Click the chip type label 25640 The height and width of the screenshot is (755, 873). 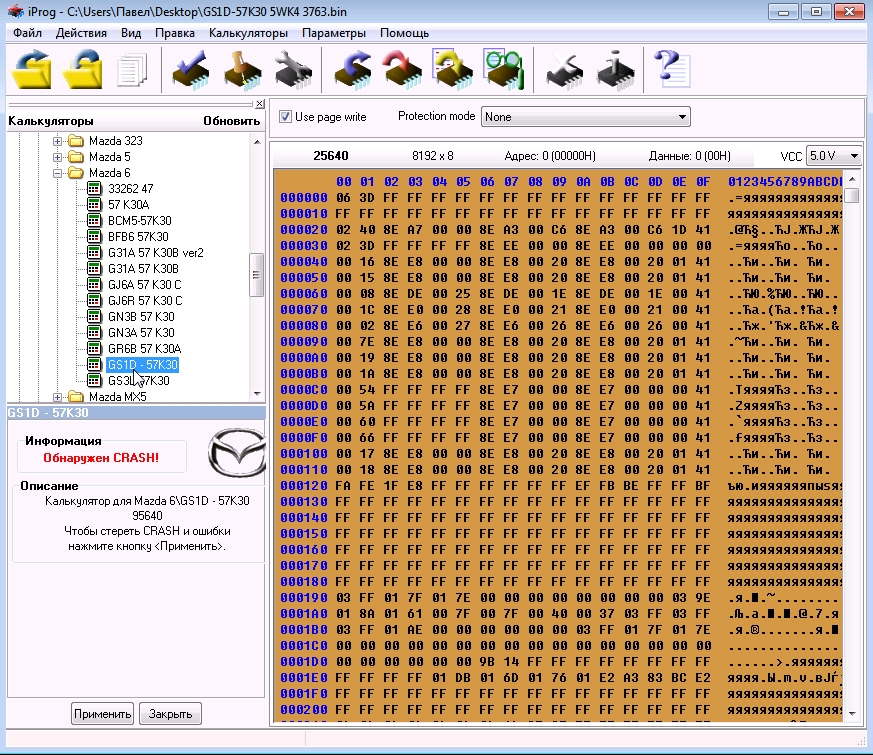pyautogui.click(x=331, y=156)
